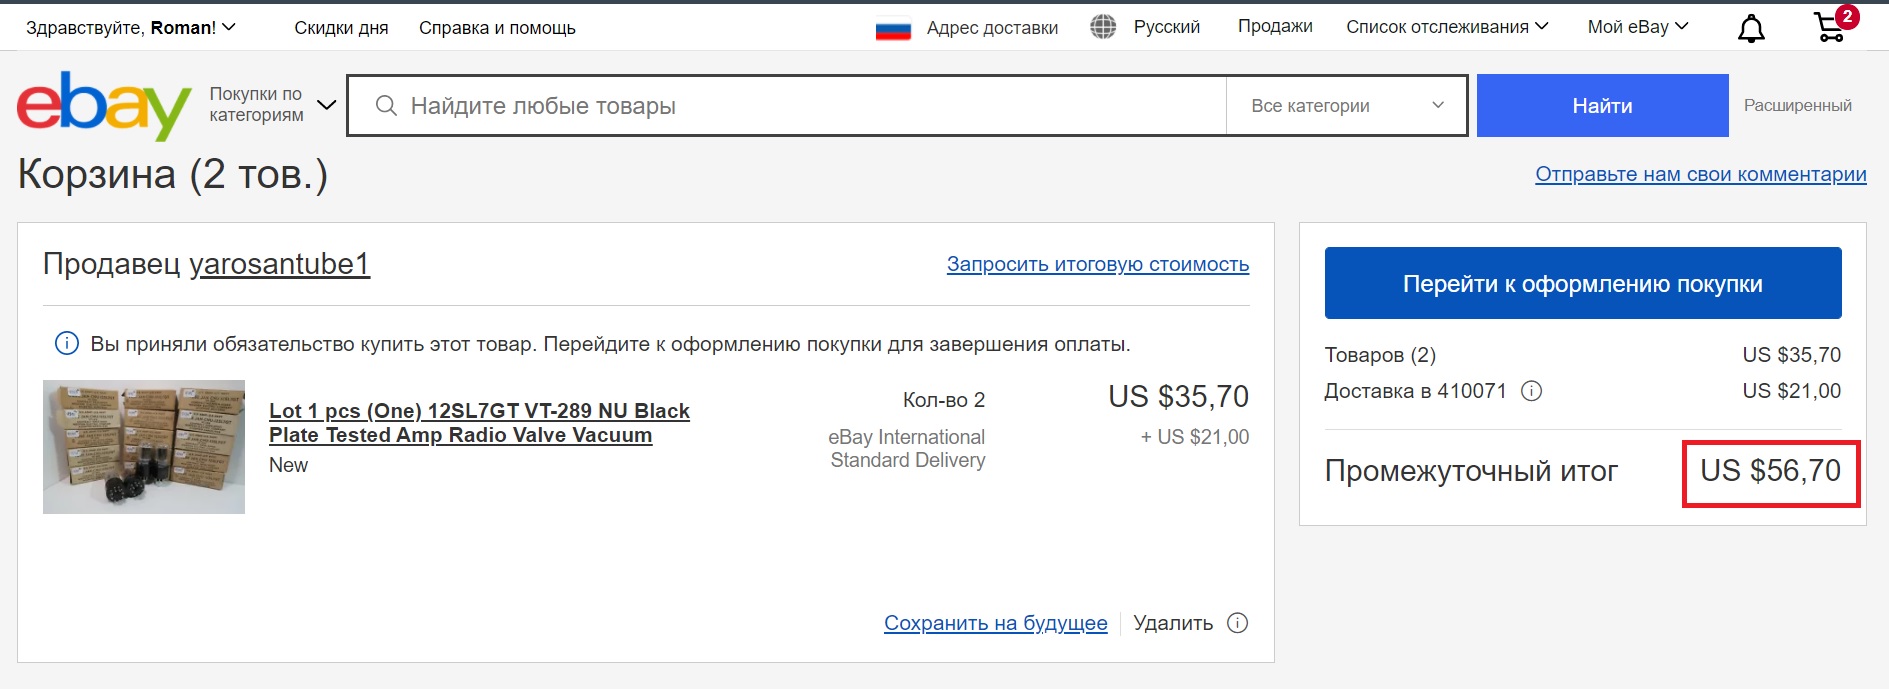Screen dimensions: 1889x689
Task: Open the shopping cart icon
Action: tap(1830, 27)
